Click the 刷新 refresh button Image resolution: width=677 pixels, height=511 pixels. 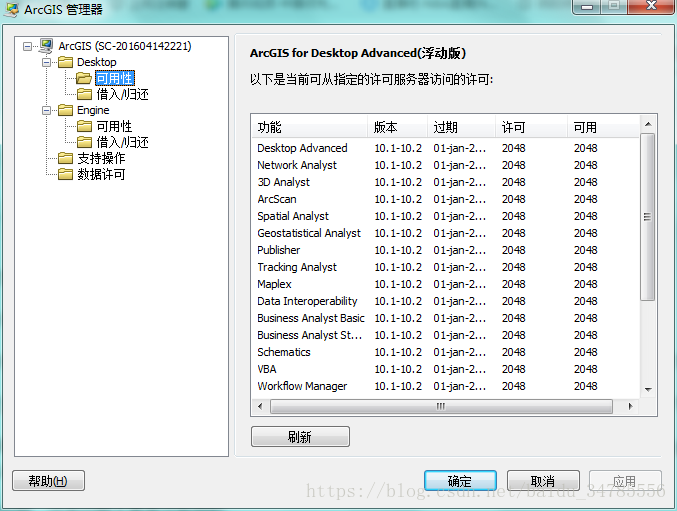point(300,437)
